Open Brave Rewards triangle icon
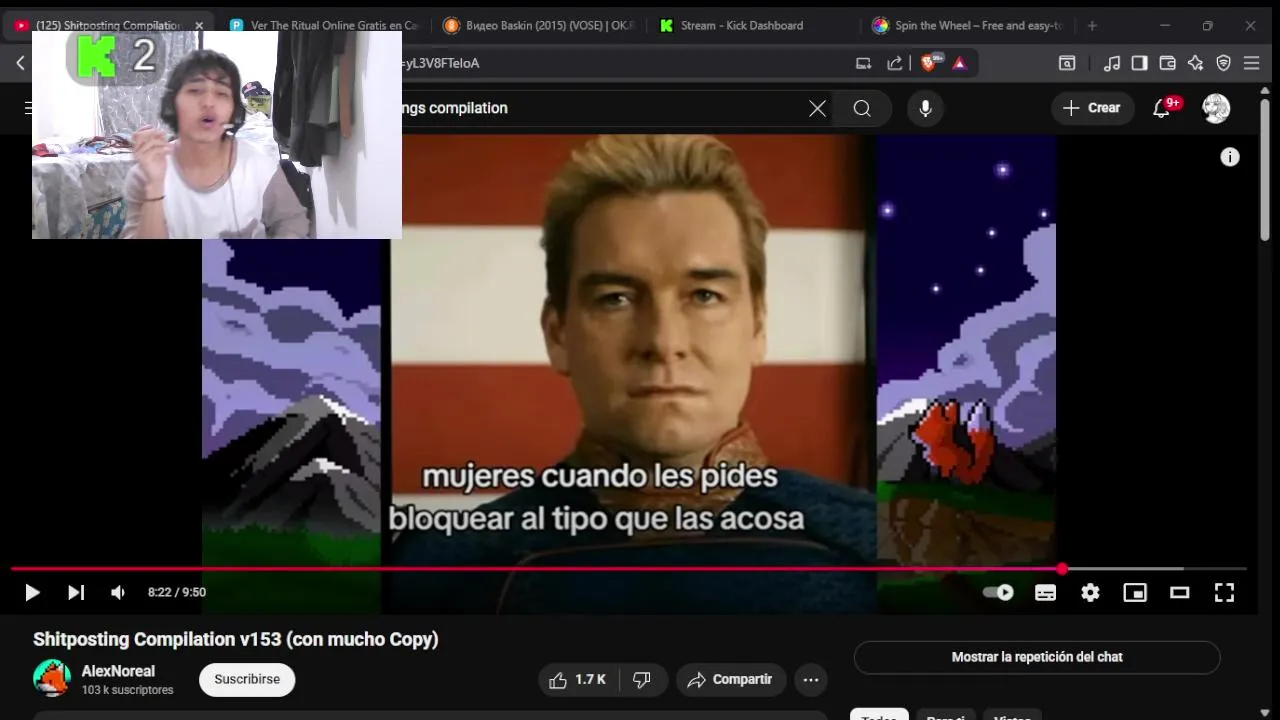 [x=960, y=63]
